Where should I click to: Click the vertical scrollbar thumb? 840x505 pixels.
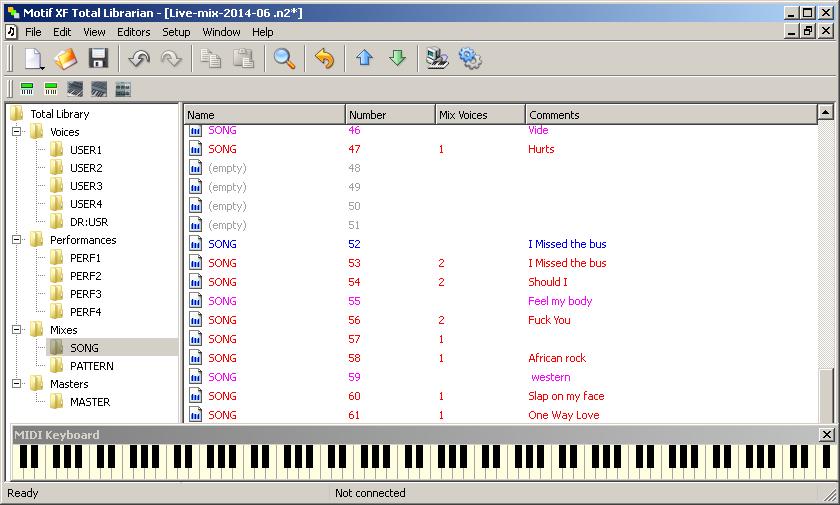pos(826,395)
